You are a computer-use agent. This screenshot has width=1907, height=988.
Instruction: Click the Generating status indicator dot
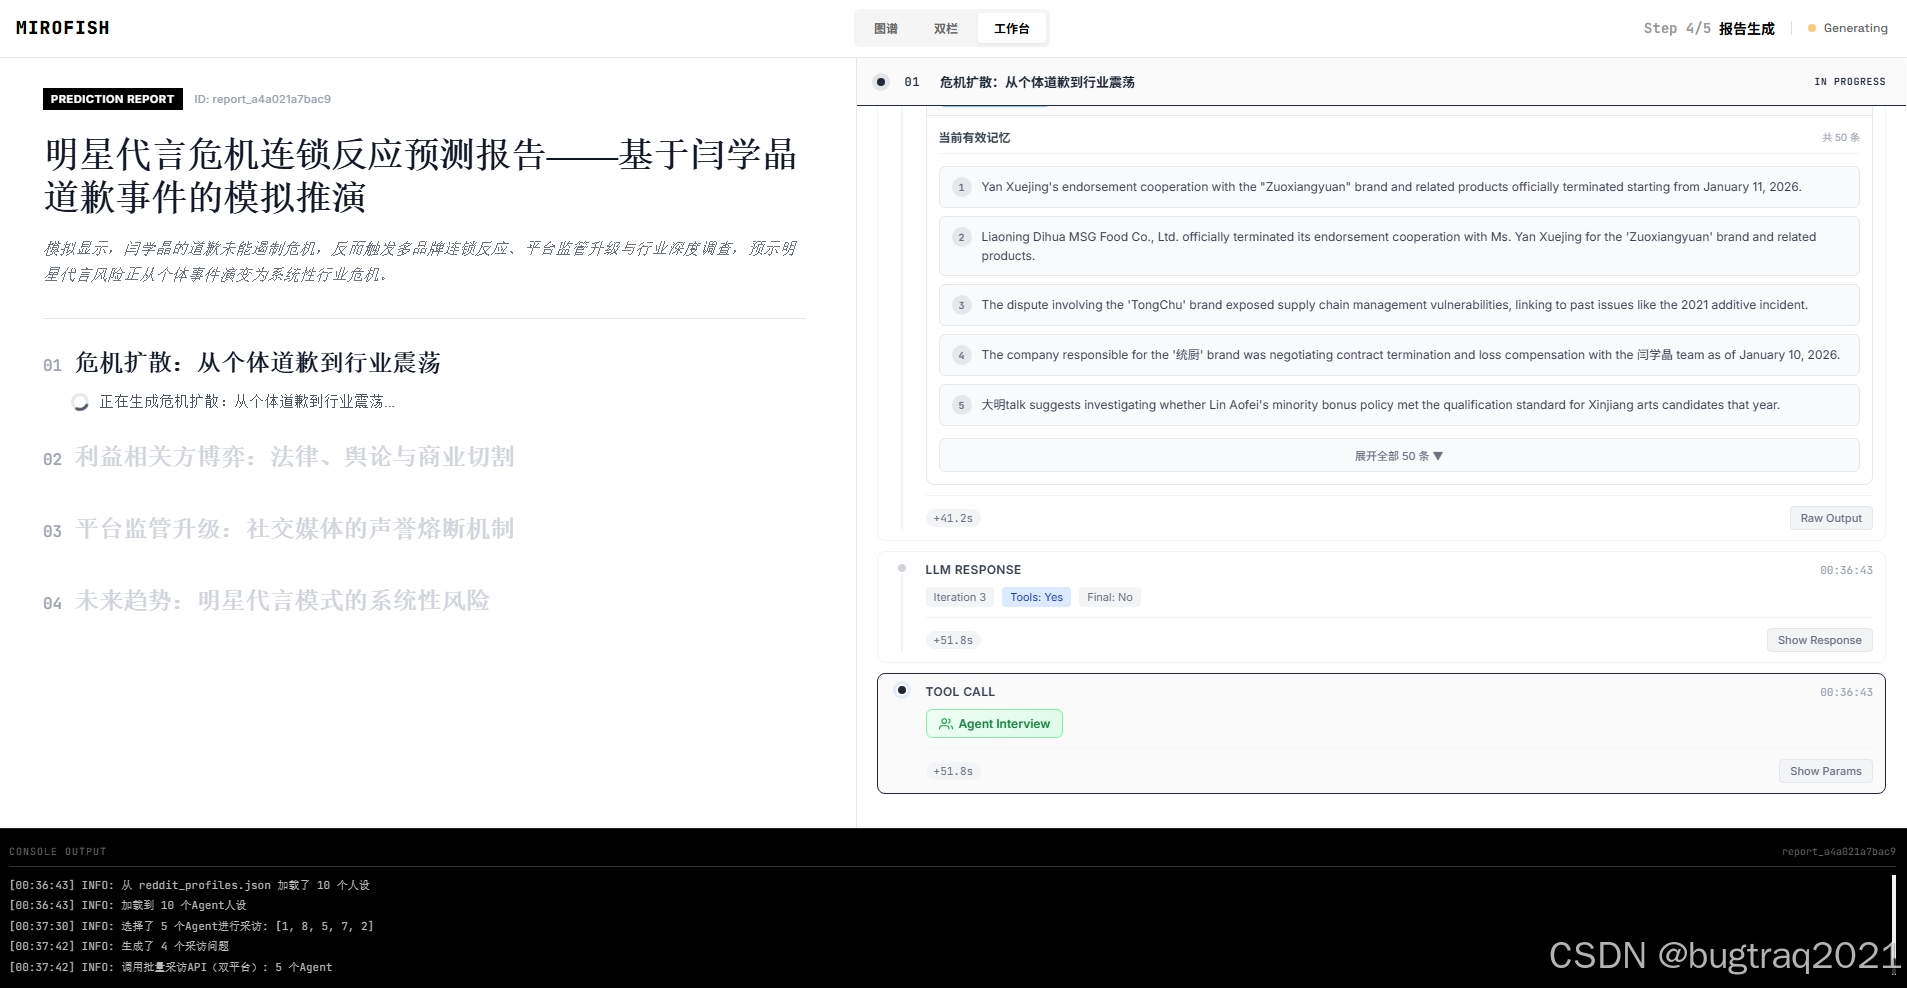point(1812,28)
